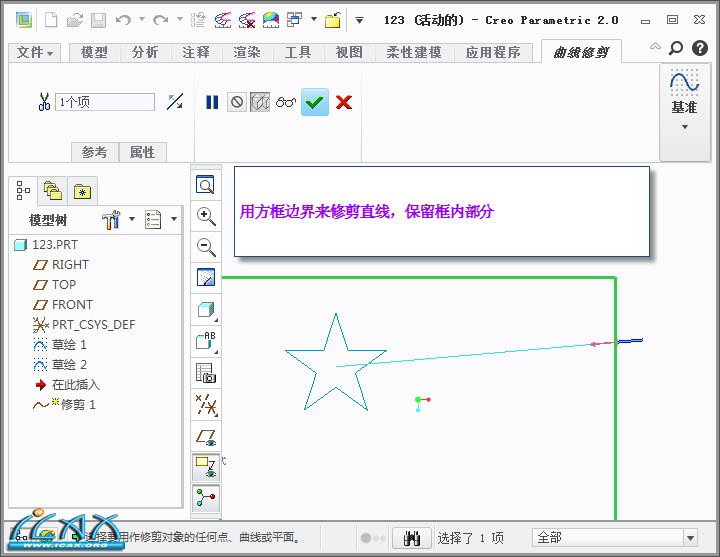The image size is (720, 557).
Task: Click the Windows switch icon
Action: click(x=294, y=20)
